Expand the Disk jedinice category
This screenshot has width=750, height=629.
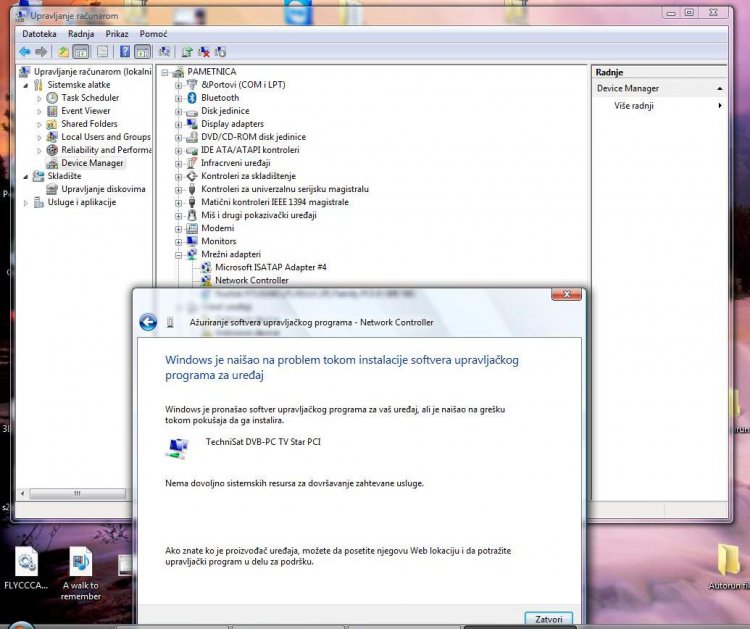178,111
